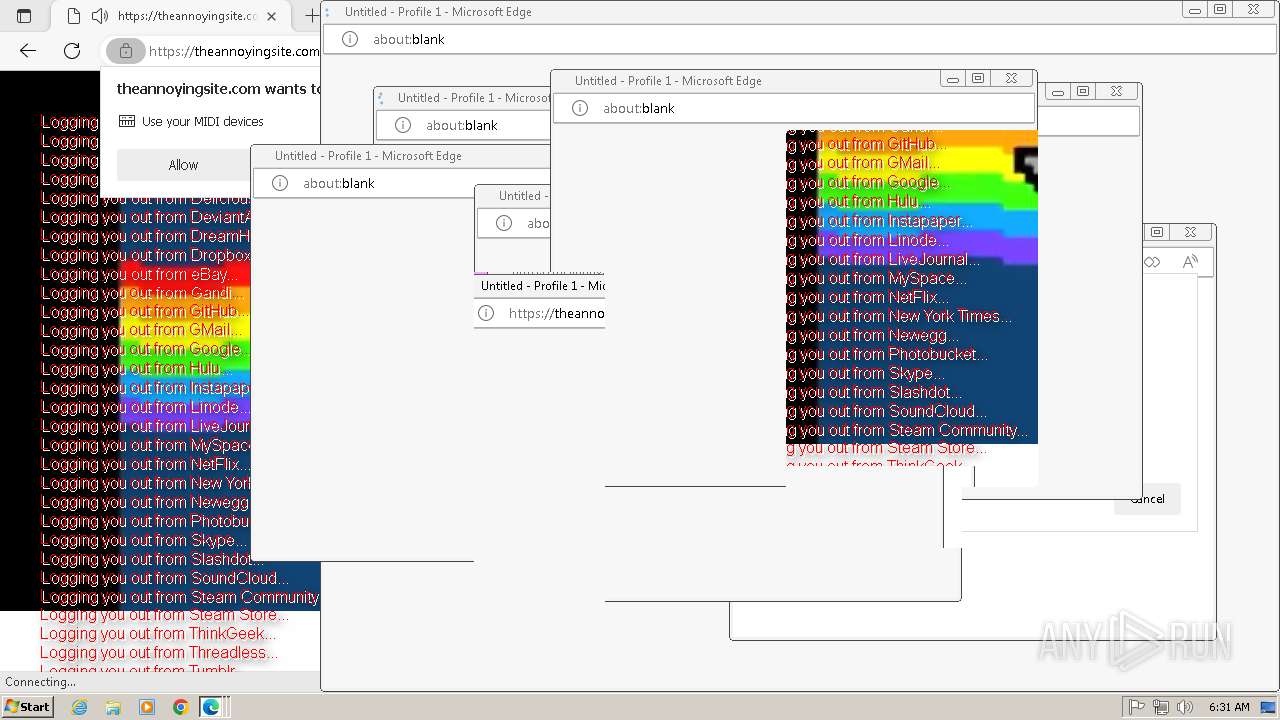Screen dimensions: 1280x720
Task: Close the popup containing read aloud icon
Action: [1190, 232]
